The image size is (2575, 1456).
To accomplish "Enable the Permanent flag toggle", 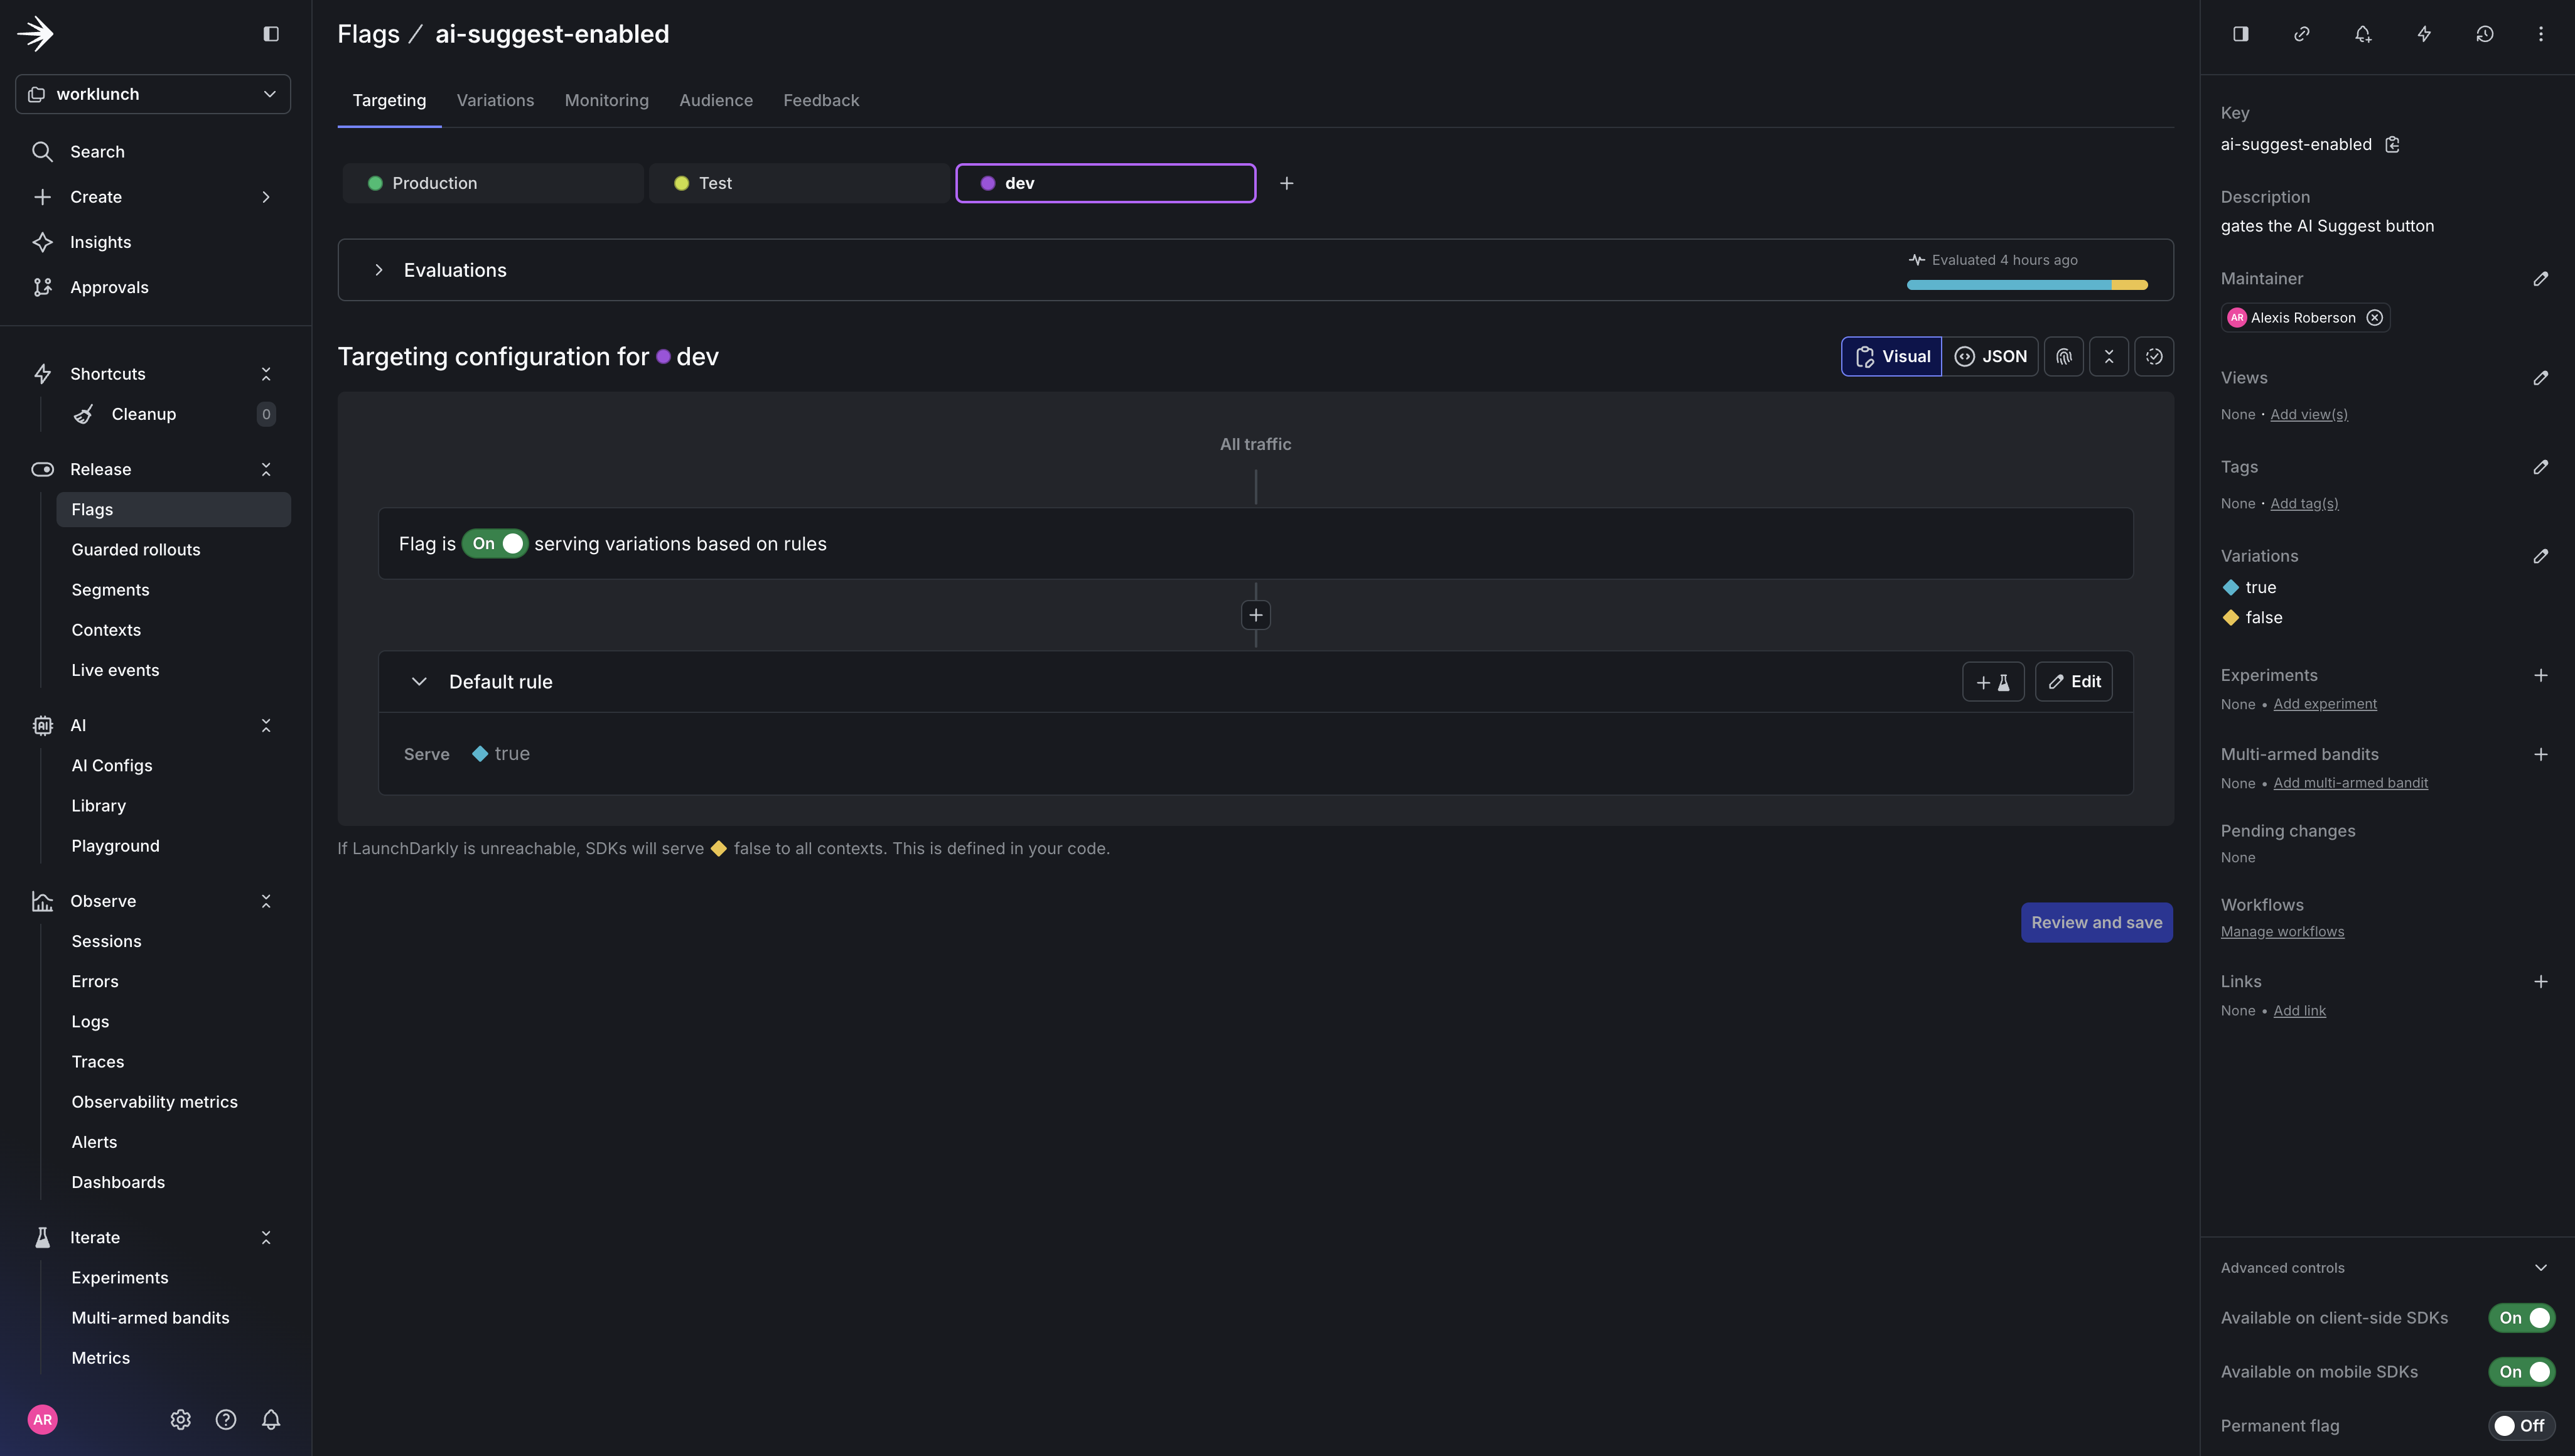I will tap(2521, 1425).
